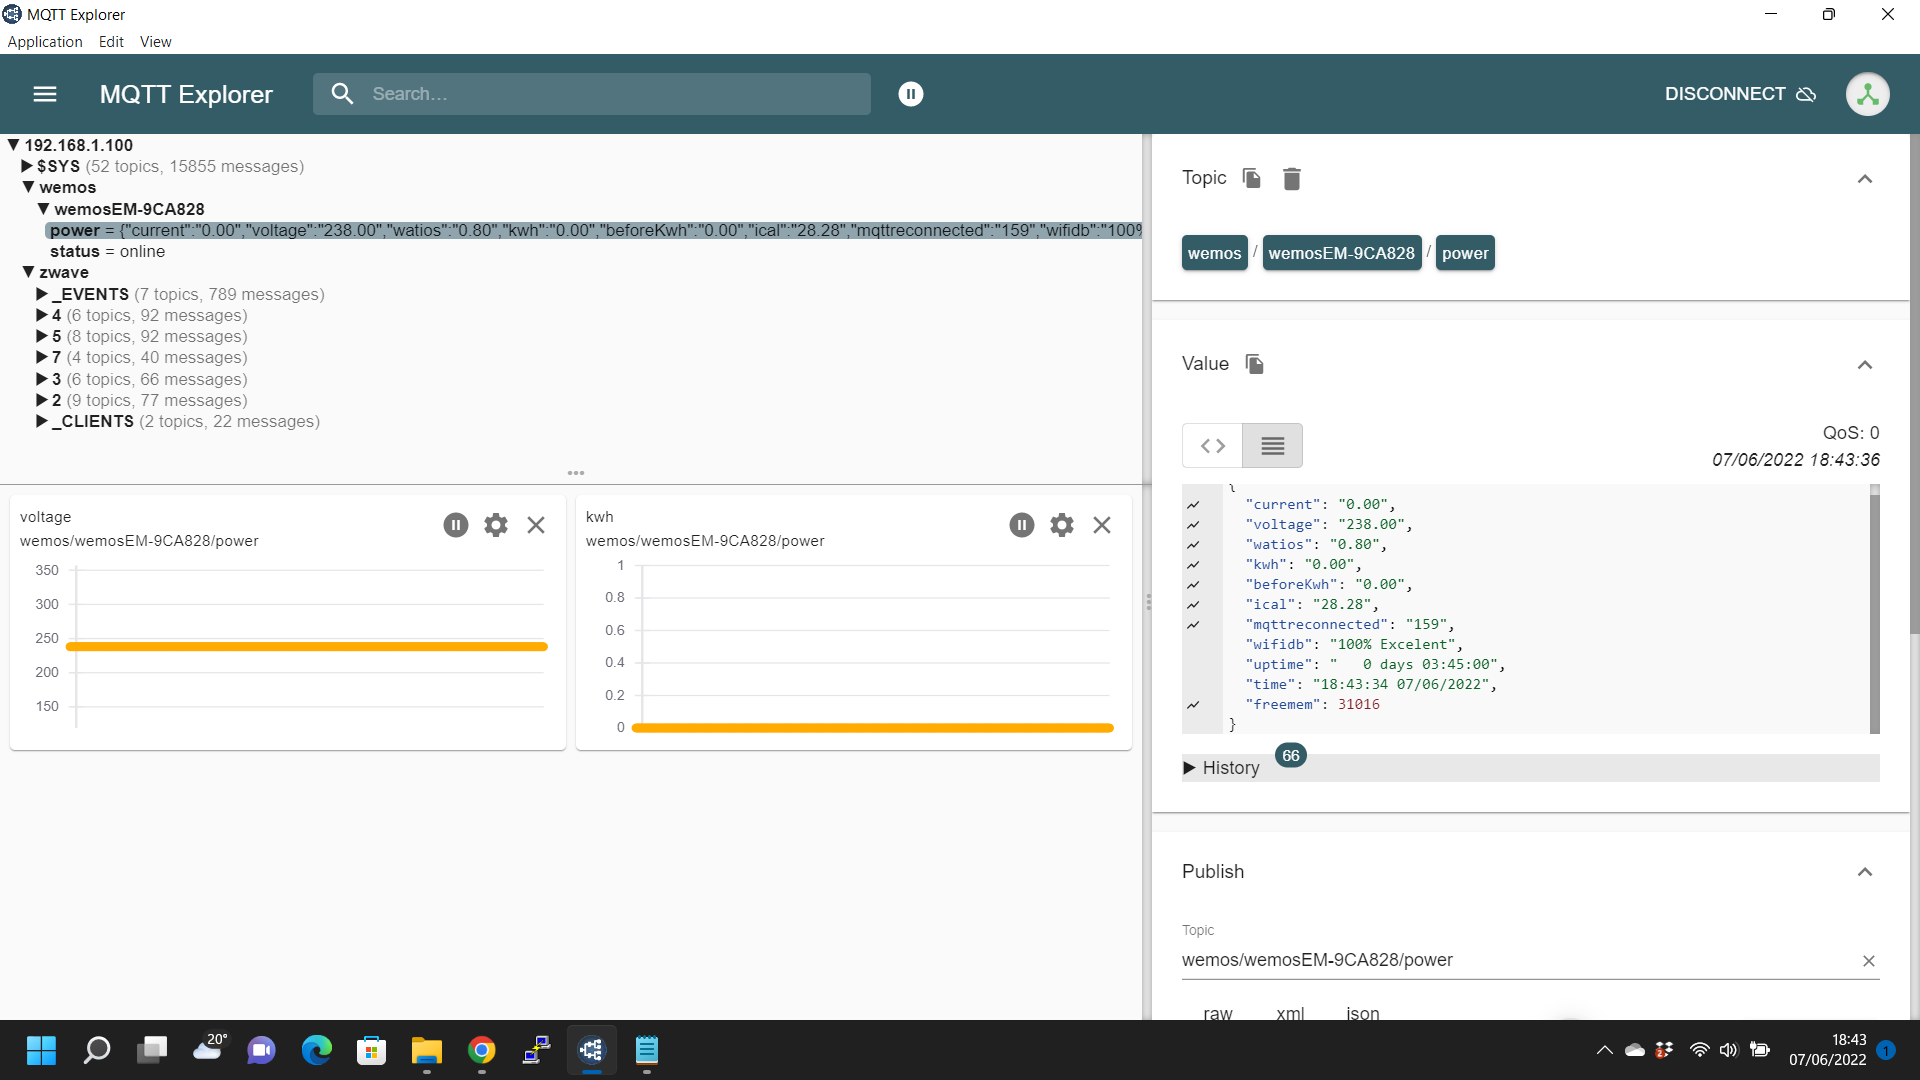Expand the $SYS tree node

click(25, 166)
